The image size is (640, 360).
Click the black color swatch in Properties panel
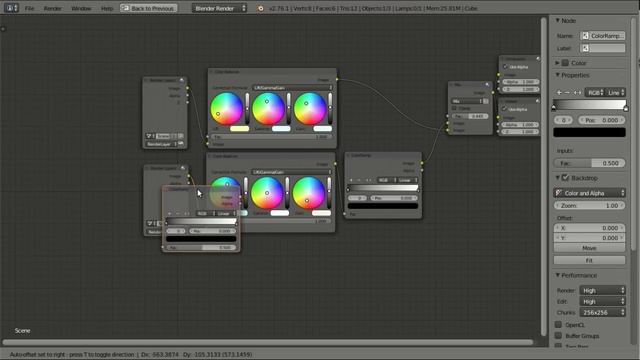(589, 132)
